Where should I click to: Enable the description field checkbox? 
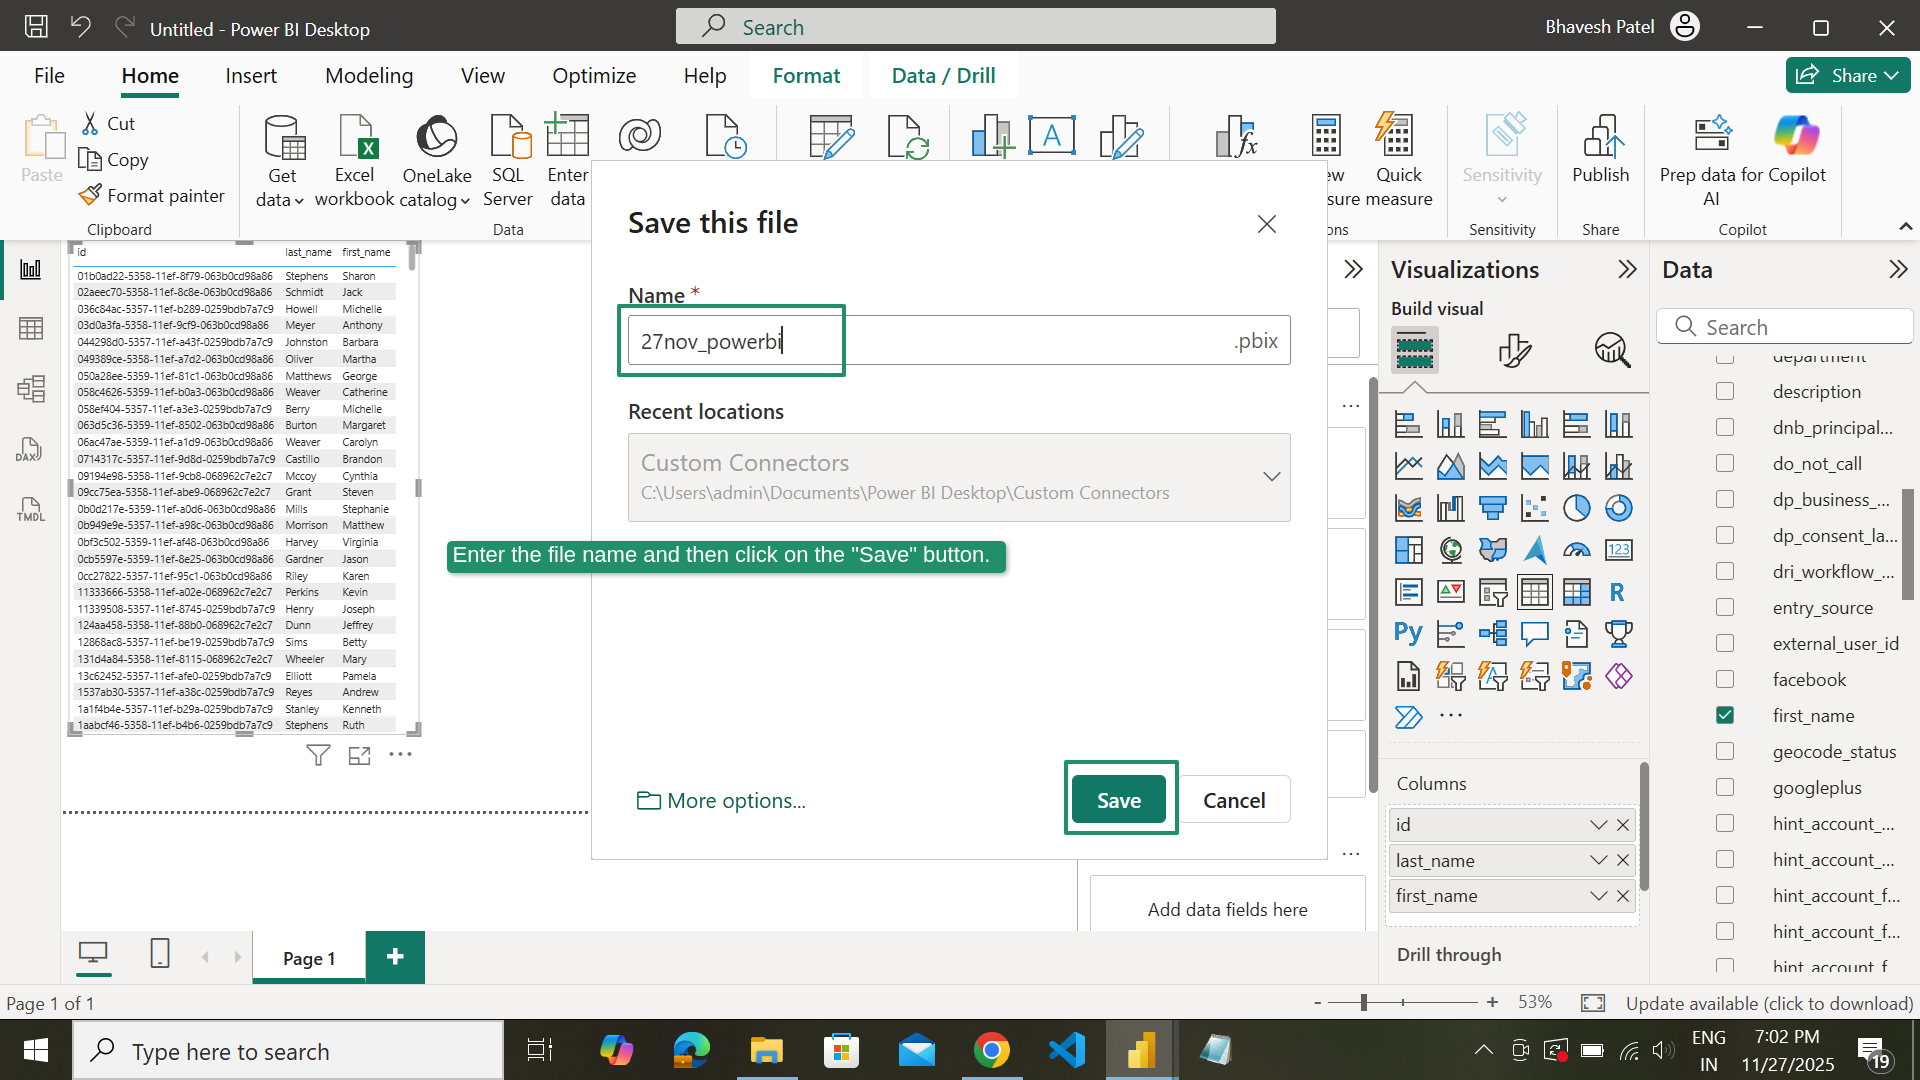(x=1726, y=391)
